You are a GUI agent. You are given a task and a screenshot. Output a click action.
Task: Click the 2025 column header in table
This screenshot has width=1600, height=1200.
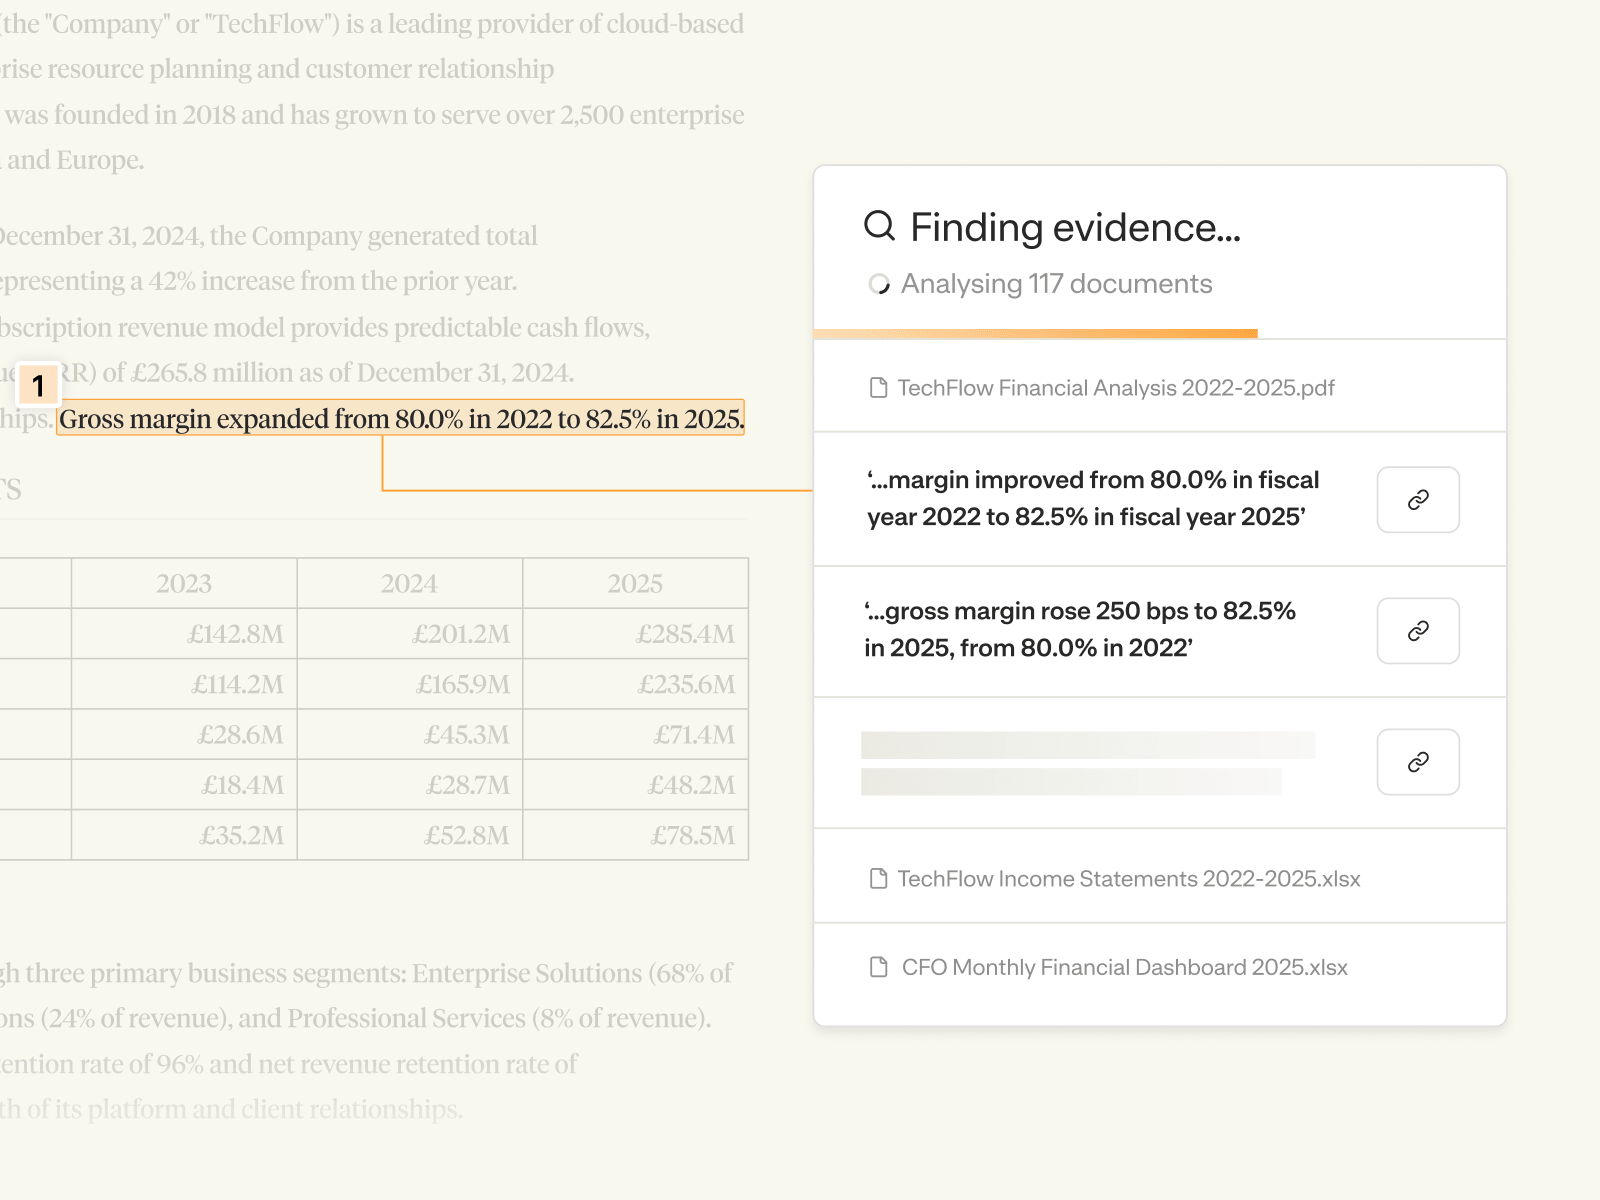pos(636,583)
